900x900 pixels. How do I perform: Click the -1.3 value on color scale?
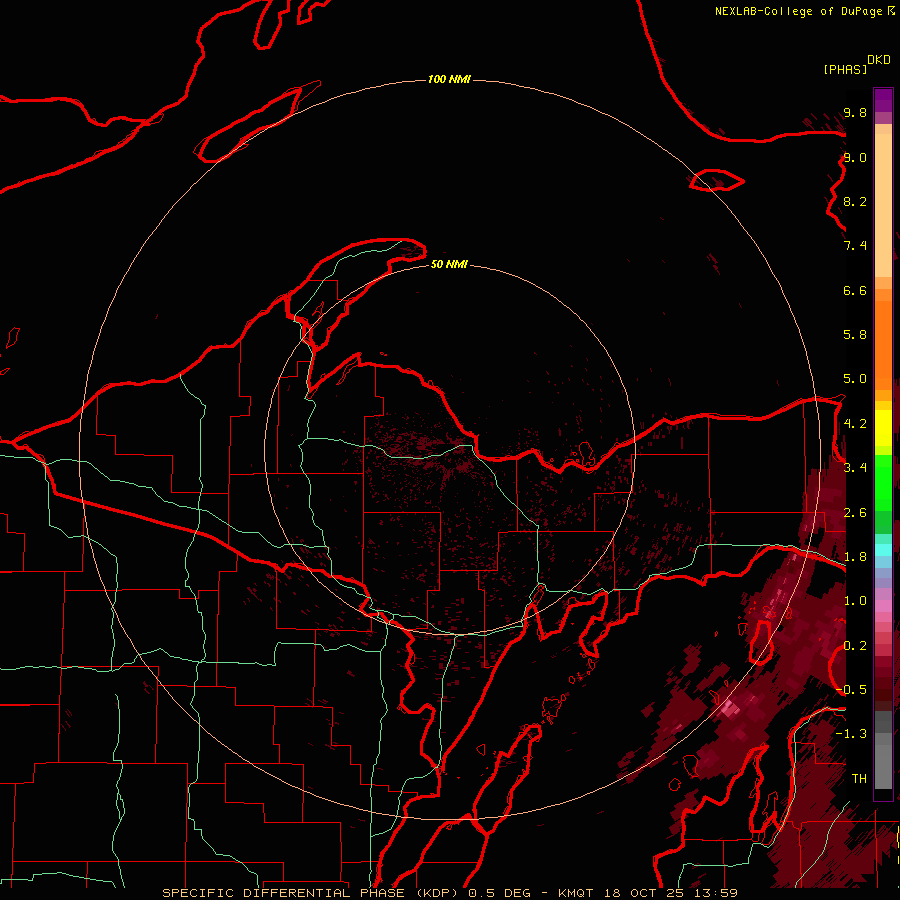click(851, 734)
